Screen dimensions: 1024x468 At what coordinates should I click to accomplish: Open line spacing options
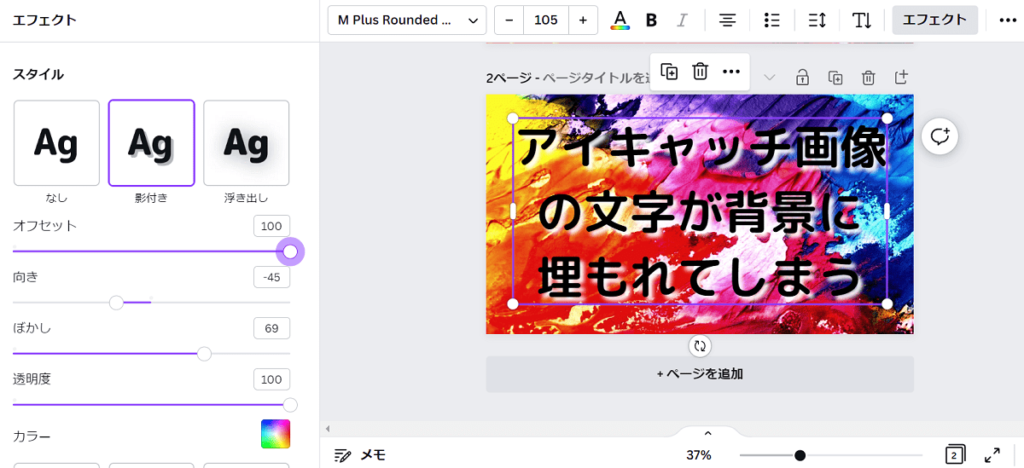click(817, 20)
